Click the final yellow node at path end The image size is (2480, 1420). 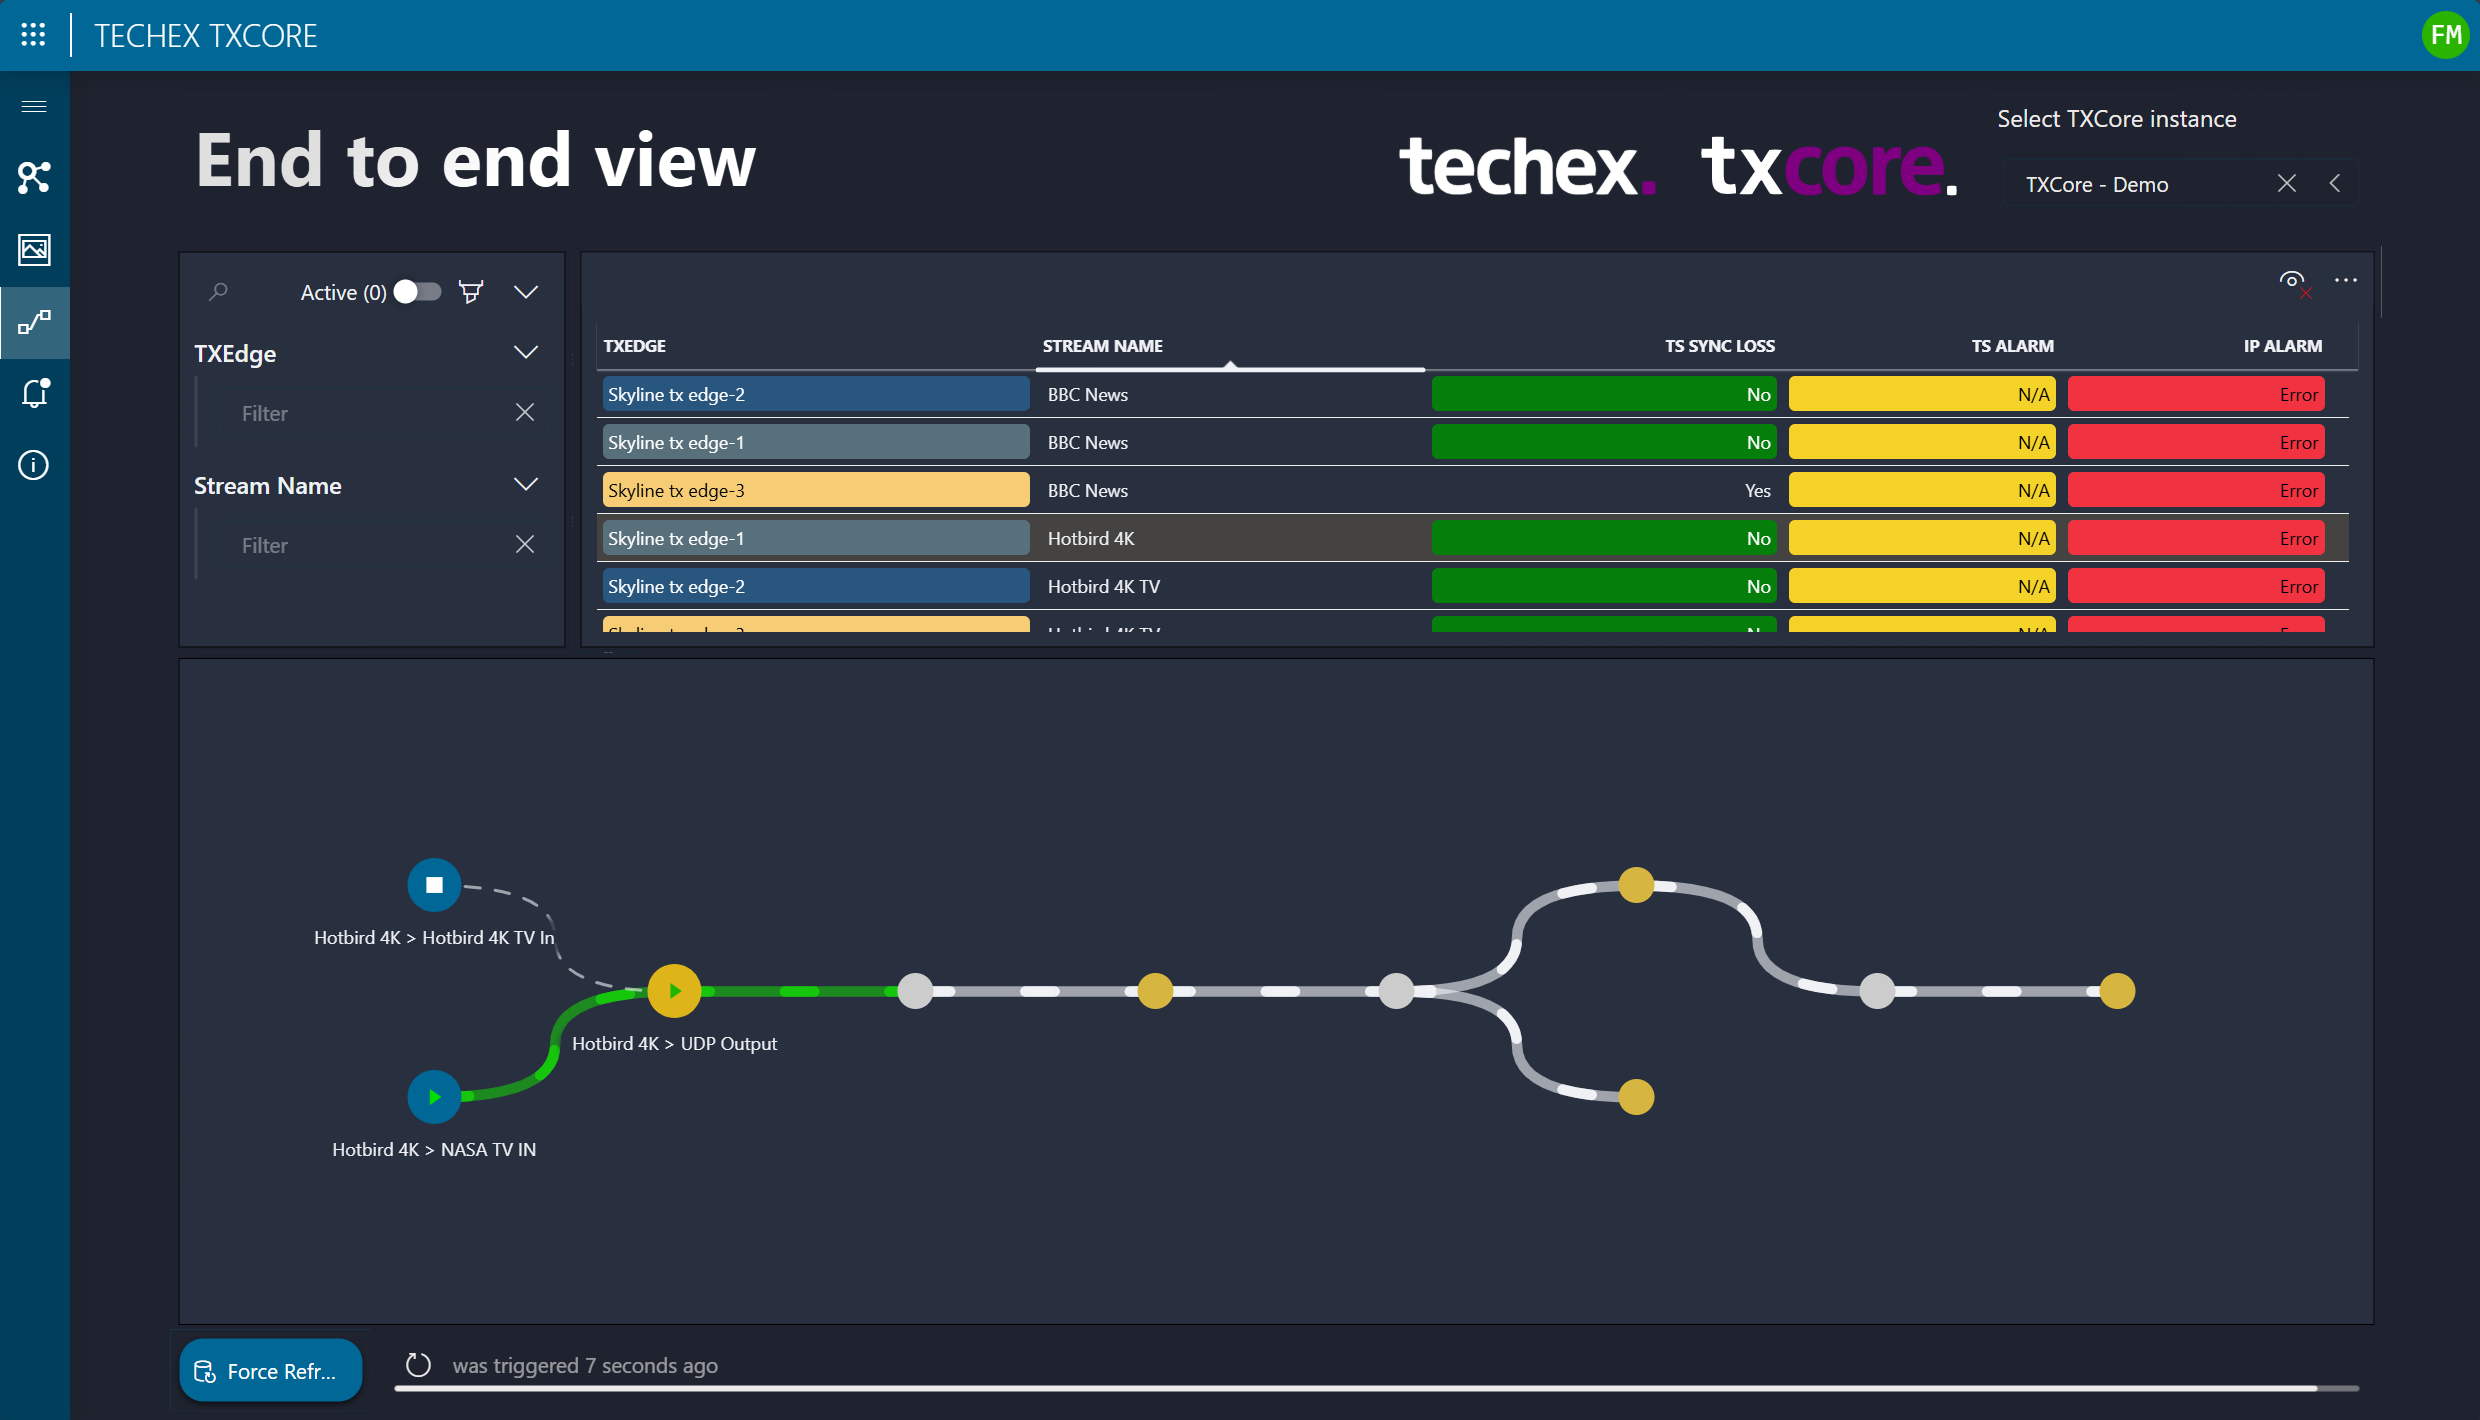[x=2117, y=990]
